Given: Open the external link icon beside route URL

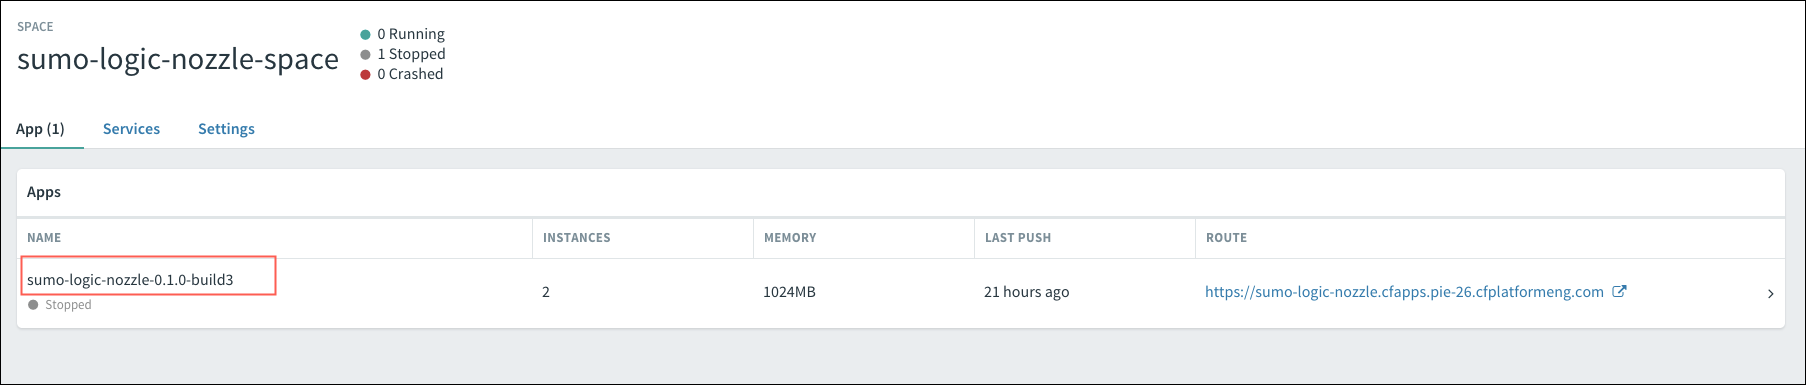Looking at the screenshot, I should pos(1620,291).
